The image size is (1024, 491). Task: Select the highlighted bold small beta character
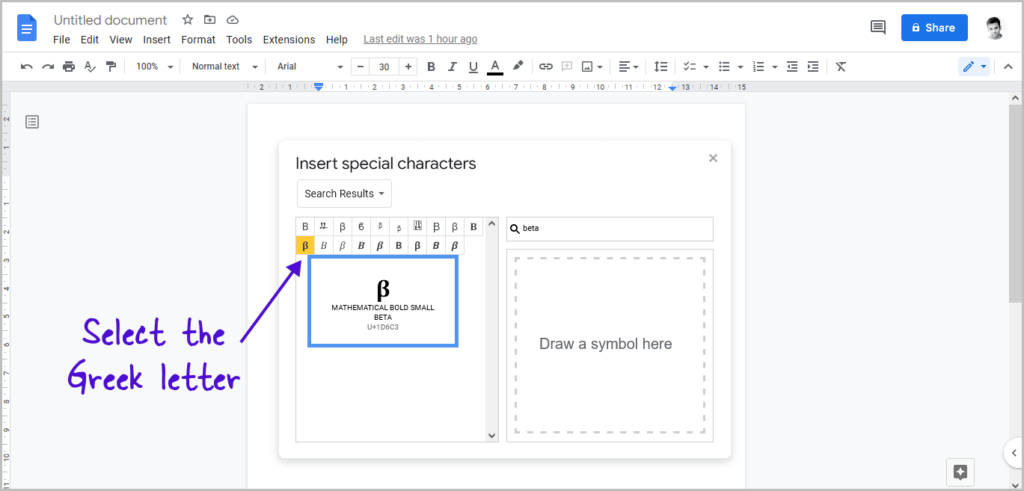tap(305, 246)
